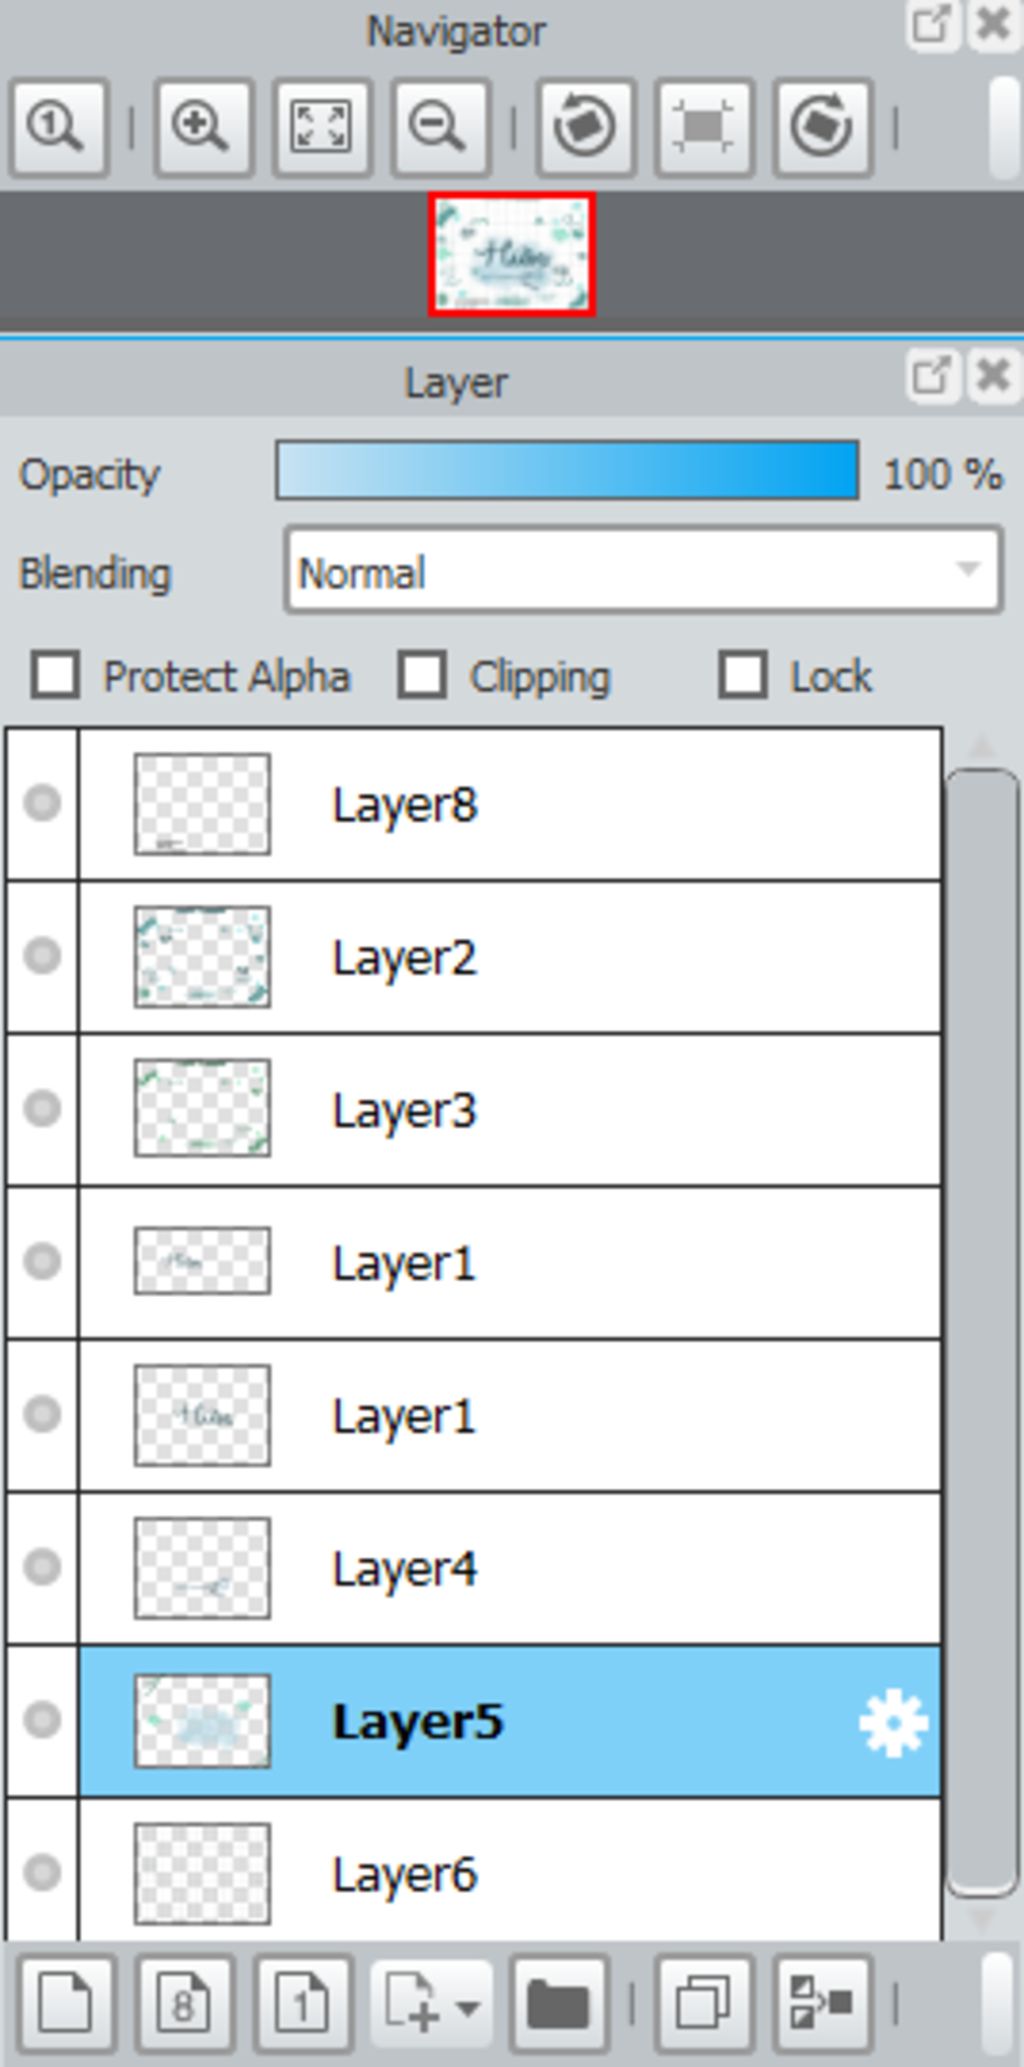Reset canvas rotation in Navigator
The width and height of the screenshot is (1024, 2067).
[704, 127]
